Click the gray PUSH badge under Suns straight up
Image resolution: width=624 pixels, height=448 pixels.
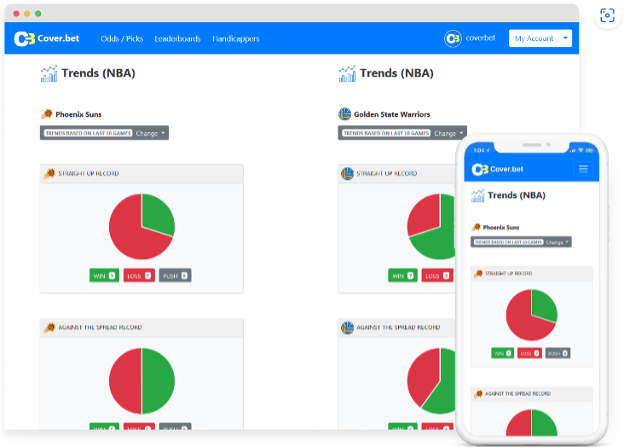175,275
